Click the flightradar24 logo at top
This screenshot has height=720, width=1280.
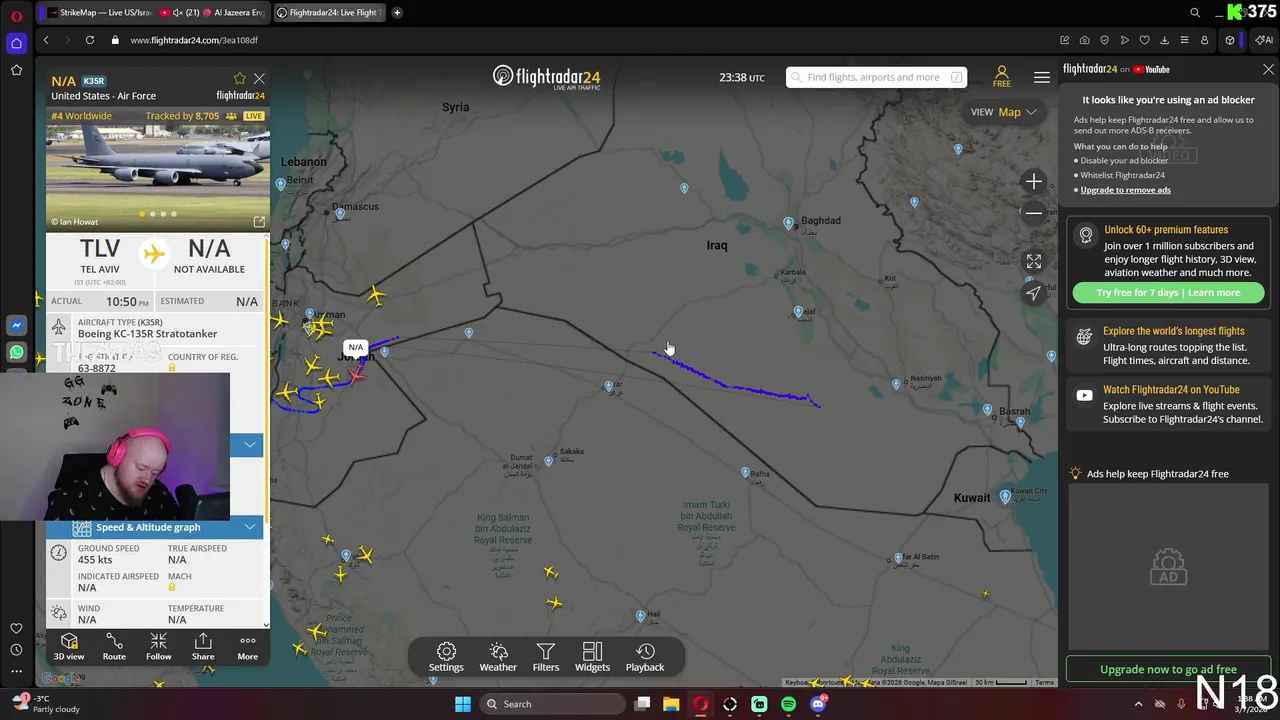pyautogui.click(x=546, y=77)
